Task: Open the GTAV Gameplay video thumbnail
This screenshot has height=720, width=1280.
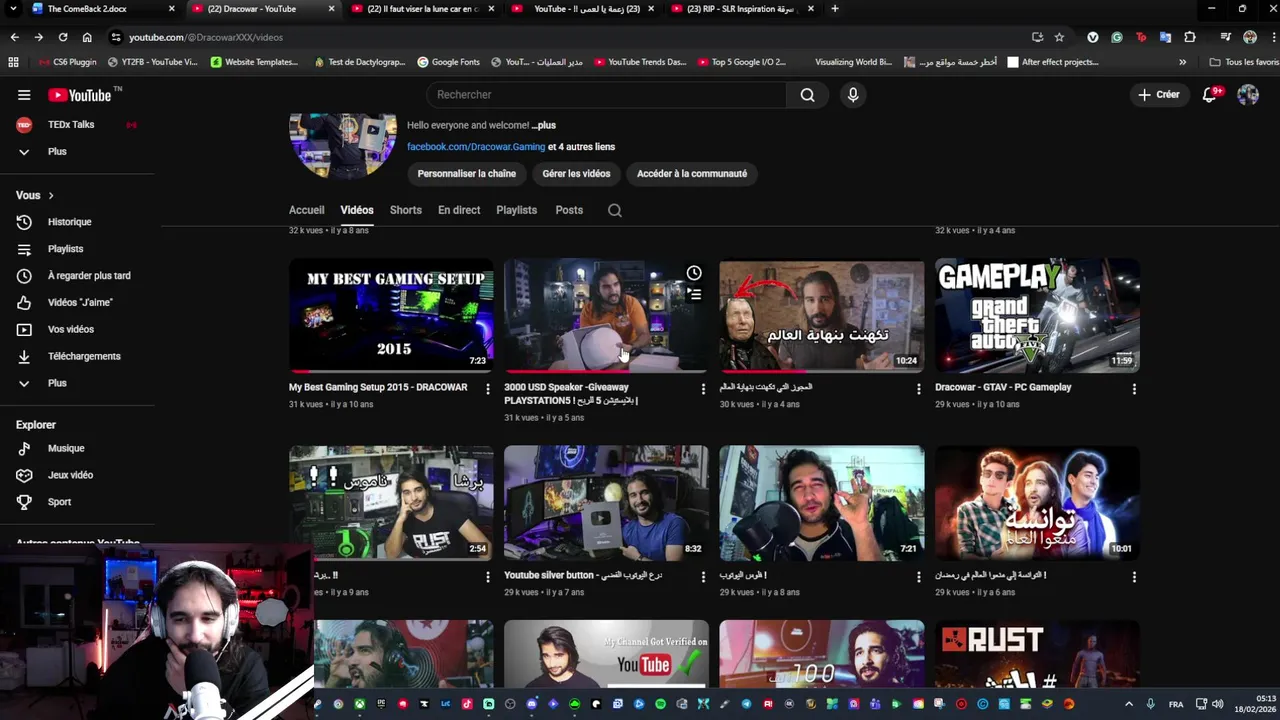Action: (x=1037, y=316)
